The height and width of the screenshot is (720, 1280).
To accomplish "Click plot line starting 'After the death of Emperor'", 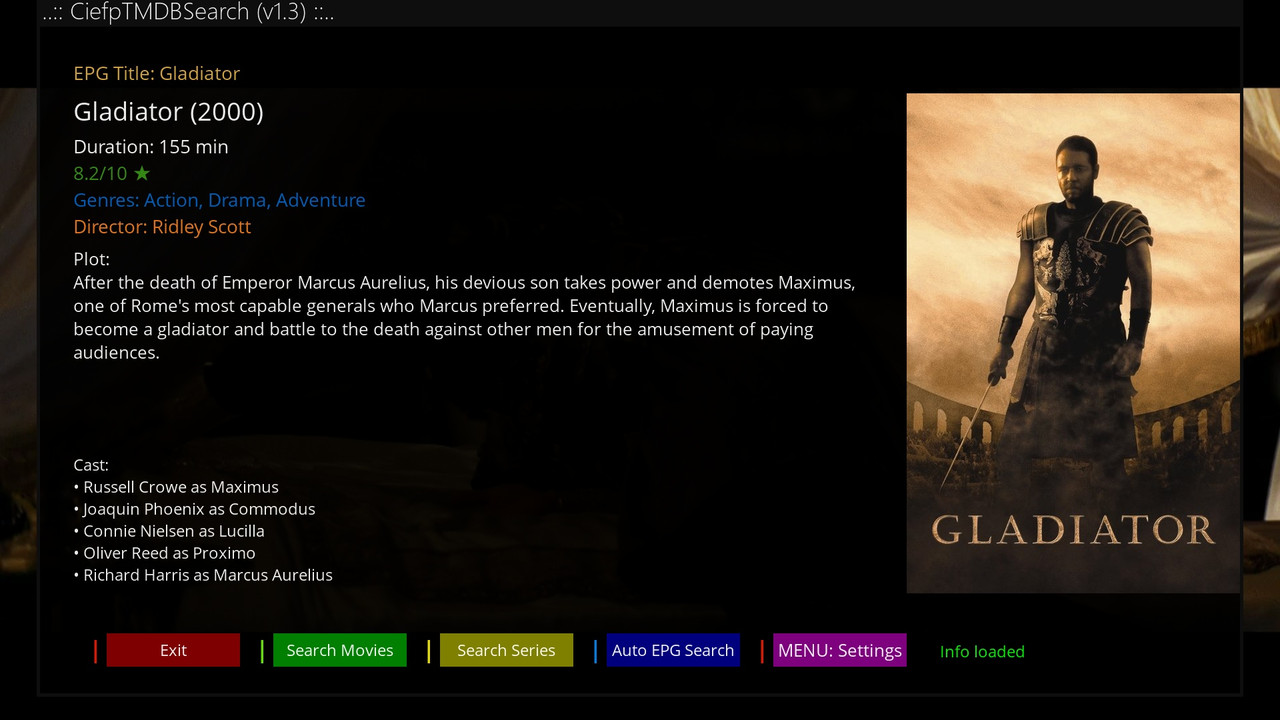I will coord(465,283).
